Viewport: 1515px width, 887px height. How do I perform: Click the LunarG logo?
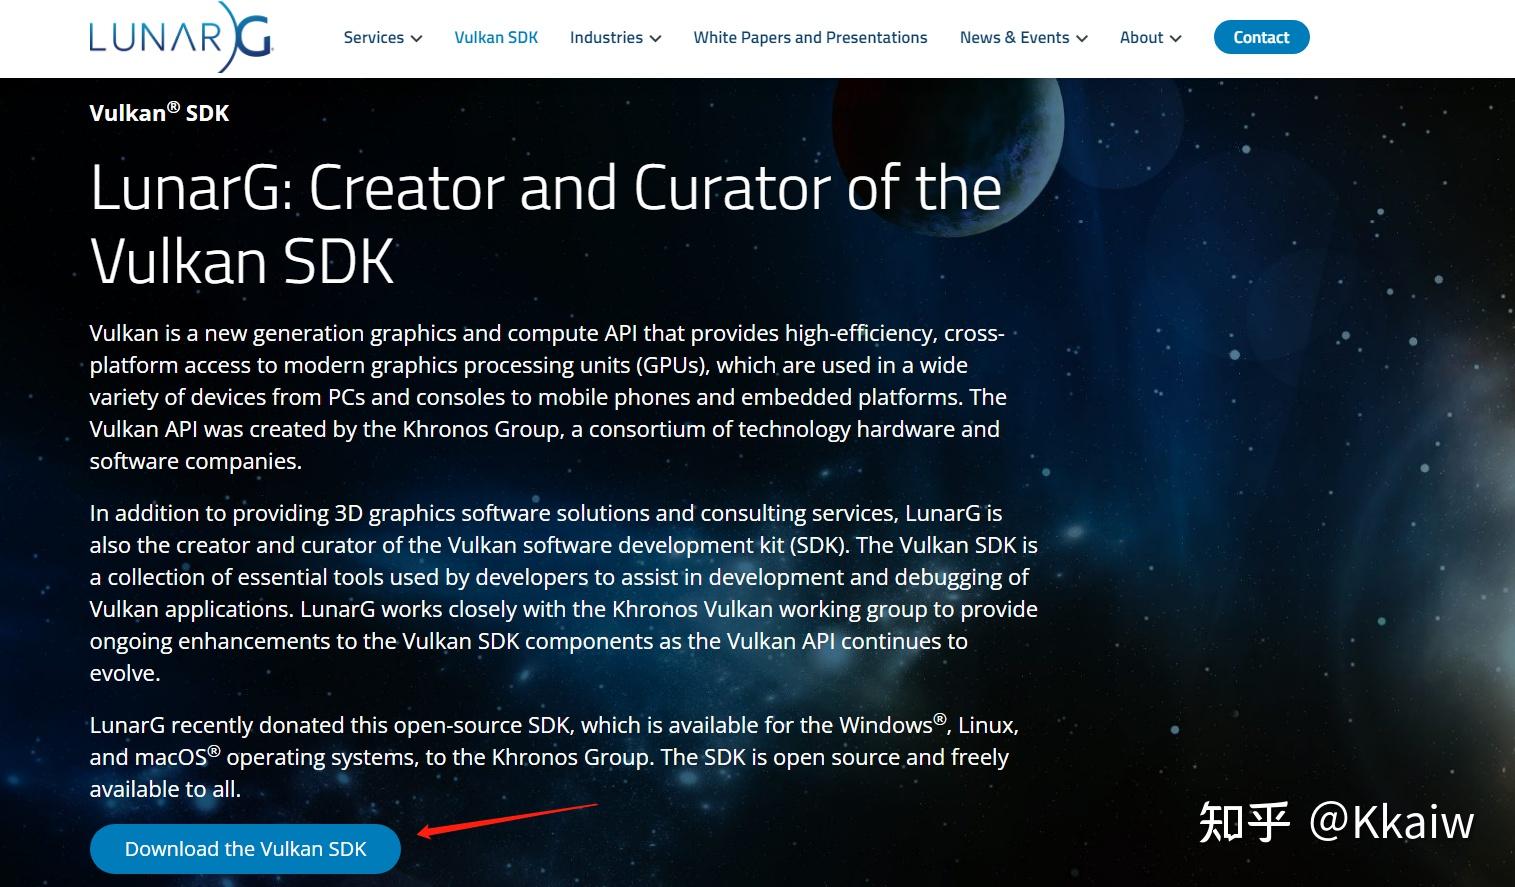[180, 38]
